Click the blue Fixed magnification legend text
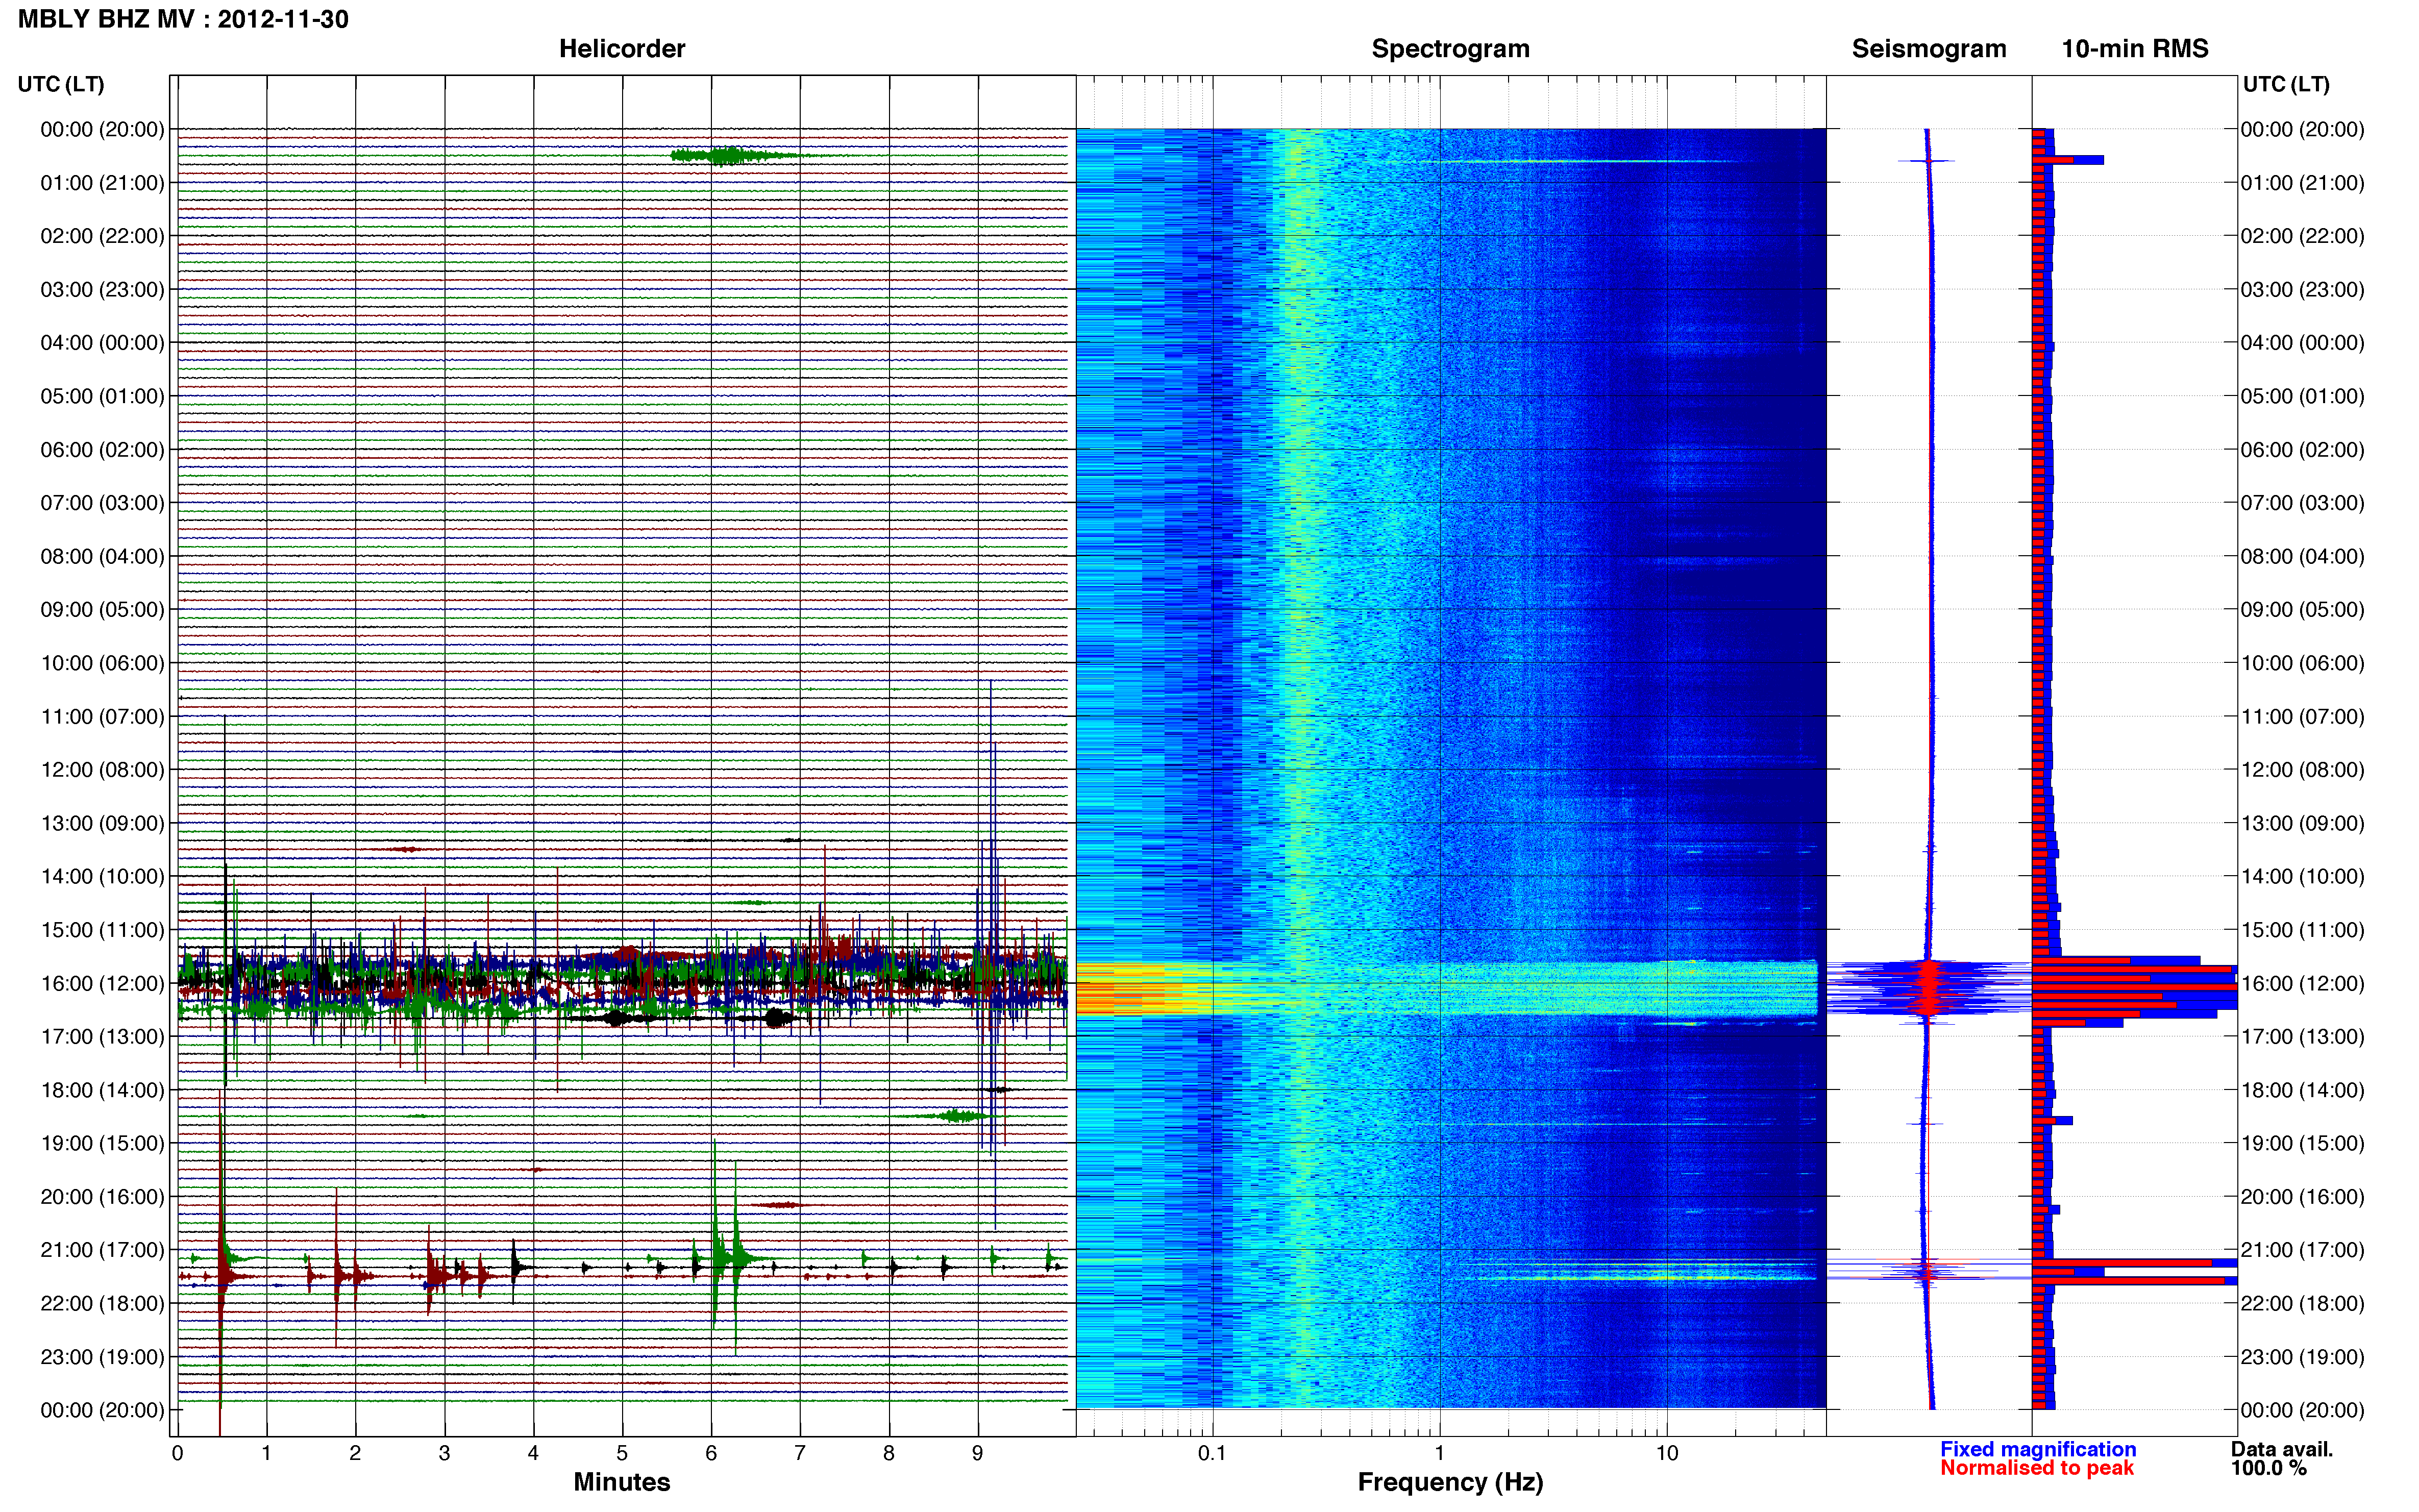This screenshot has height=1512, width=2419. click(x=2038, y=1449)
